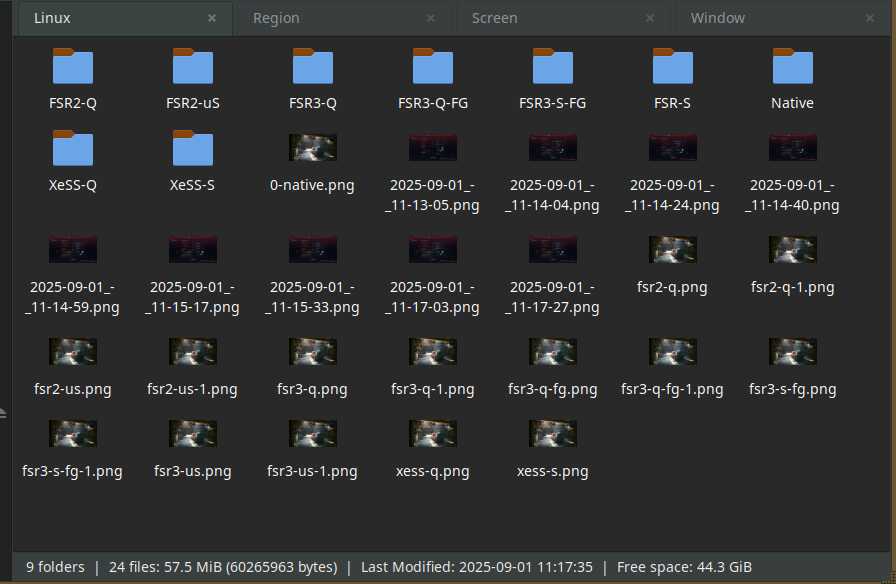Screen dimensions: 896x584
Task: Select the xess-q.png thumbnail
Action: [433, 433]
